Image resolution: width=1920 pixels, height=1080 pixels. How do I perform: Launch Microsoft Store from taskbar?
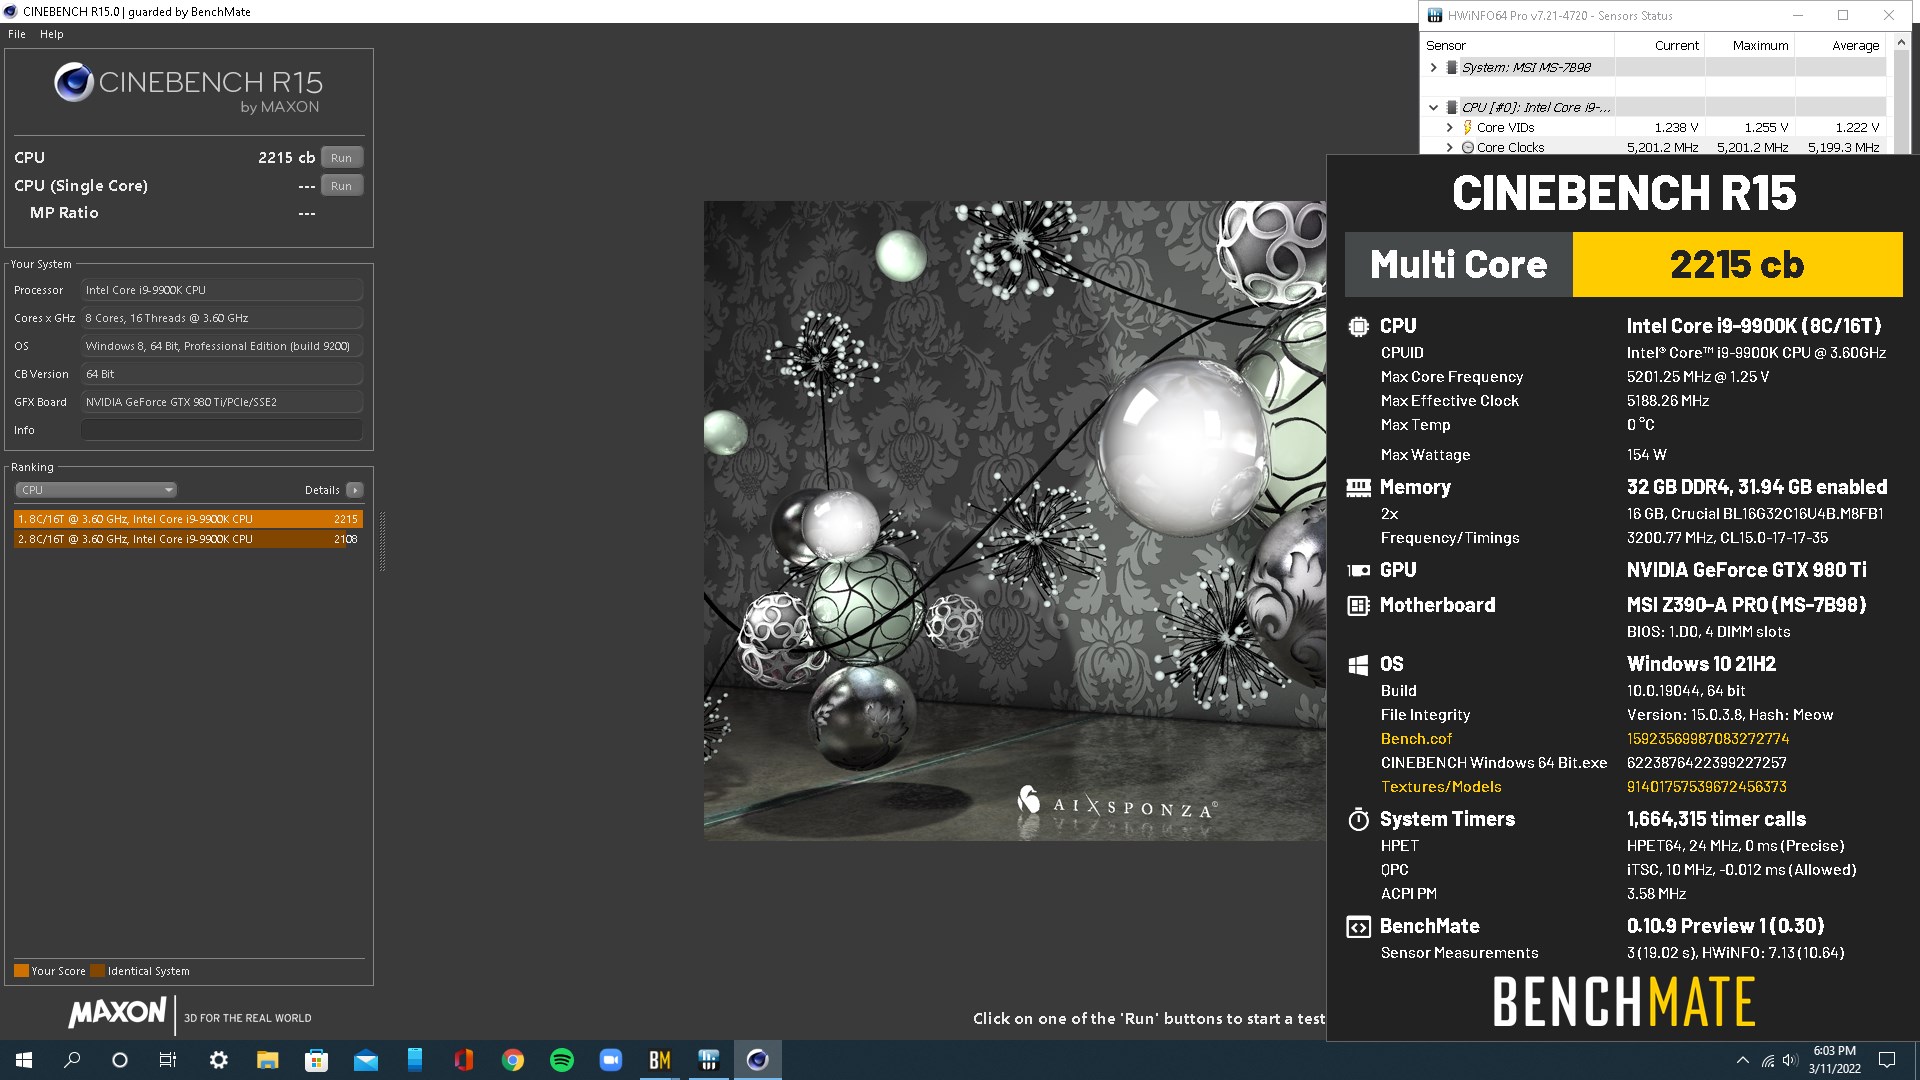pyautogui.click(x=316, y=1060)
